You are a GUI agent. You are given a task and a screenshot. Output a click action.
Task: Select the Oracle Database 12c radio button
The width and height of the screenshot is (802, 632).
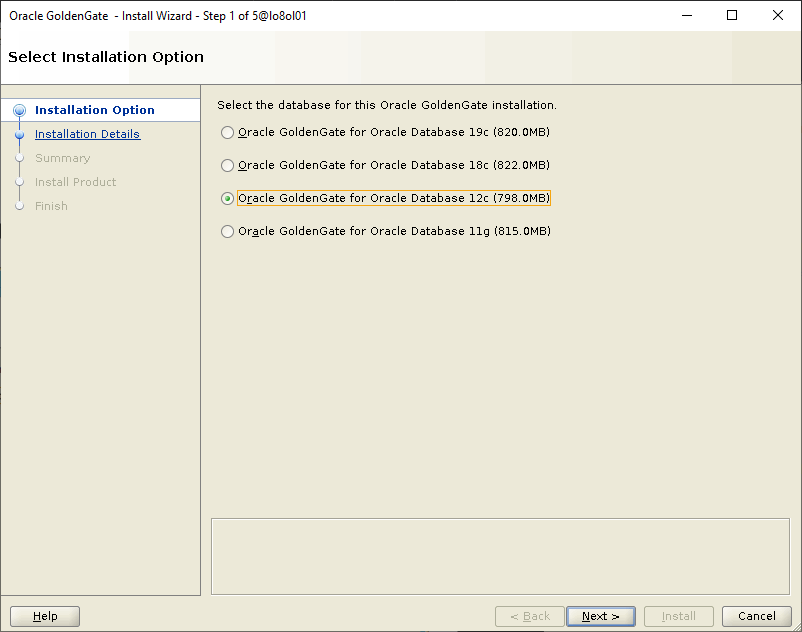click(228, 198)
